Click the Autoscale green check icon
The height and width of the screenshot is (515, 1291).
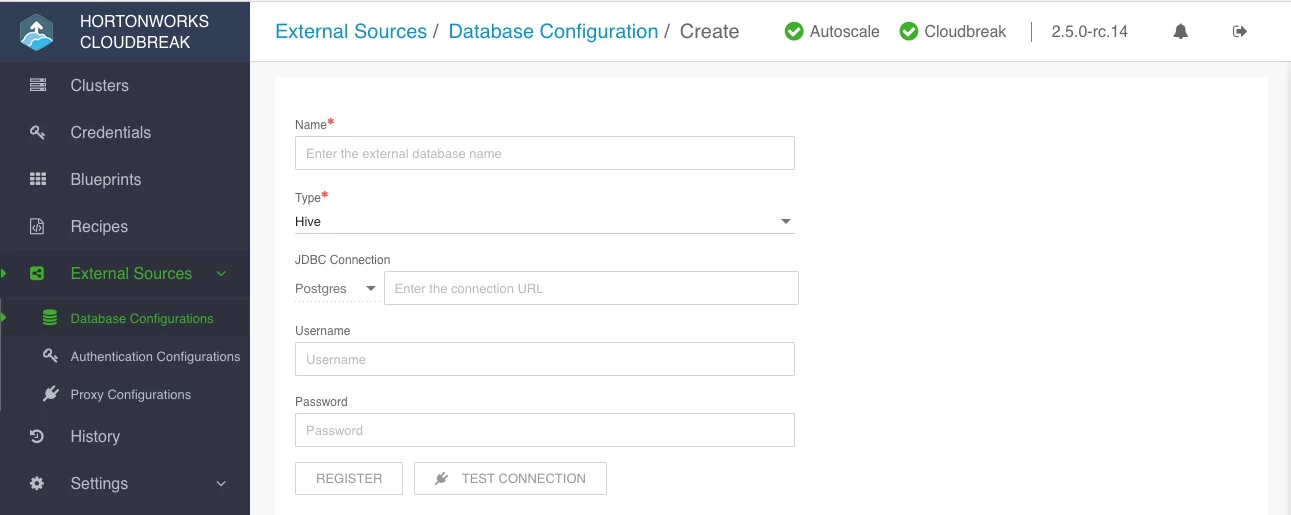tap(794, 31)
